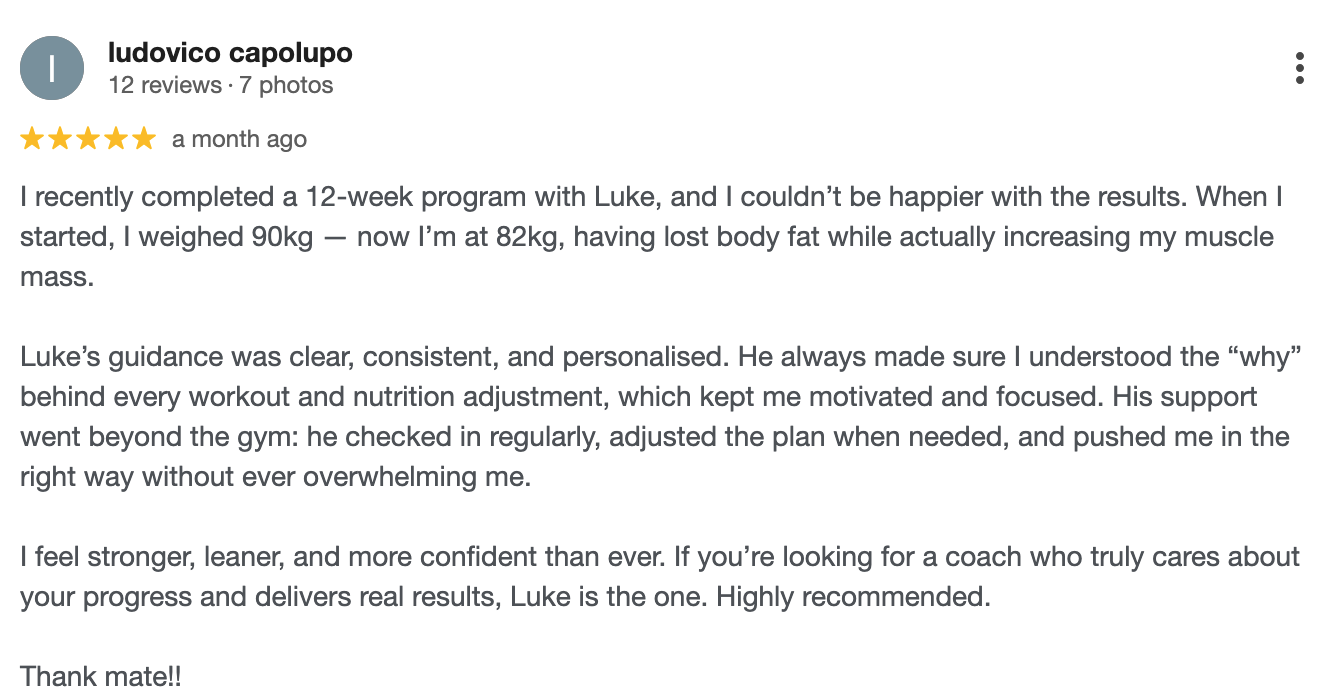Viewport: 1322px width, 690px height.
Task: Click the first yellow rating star
Action: pos(32,139)
